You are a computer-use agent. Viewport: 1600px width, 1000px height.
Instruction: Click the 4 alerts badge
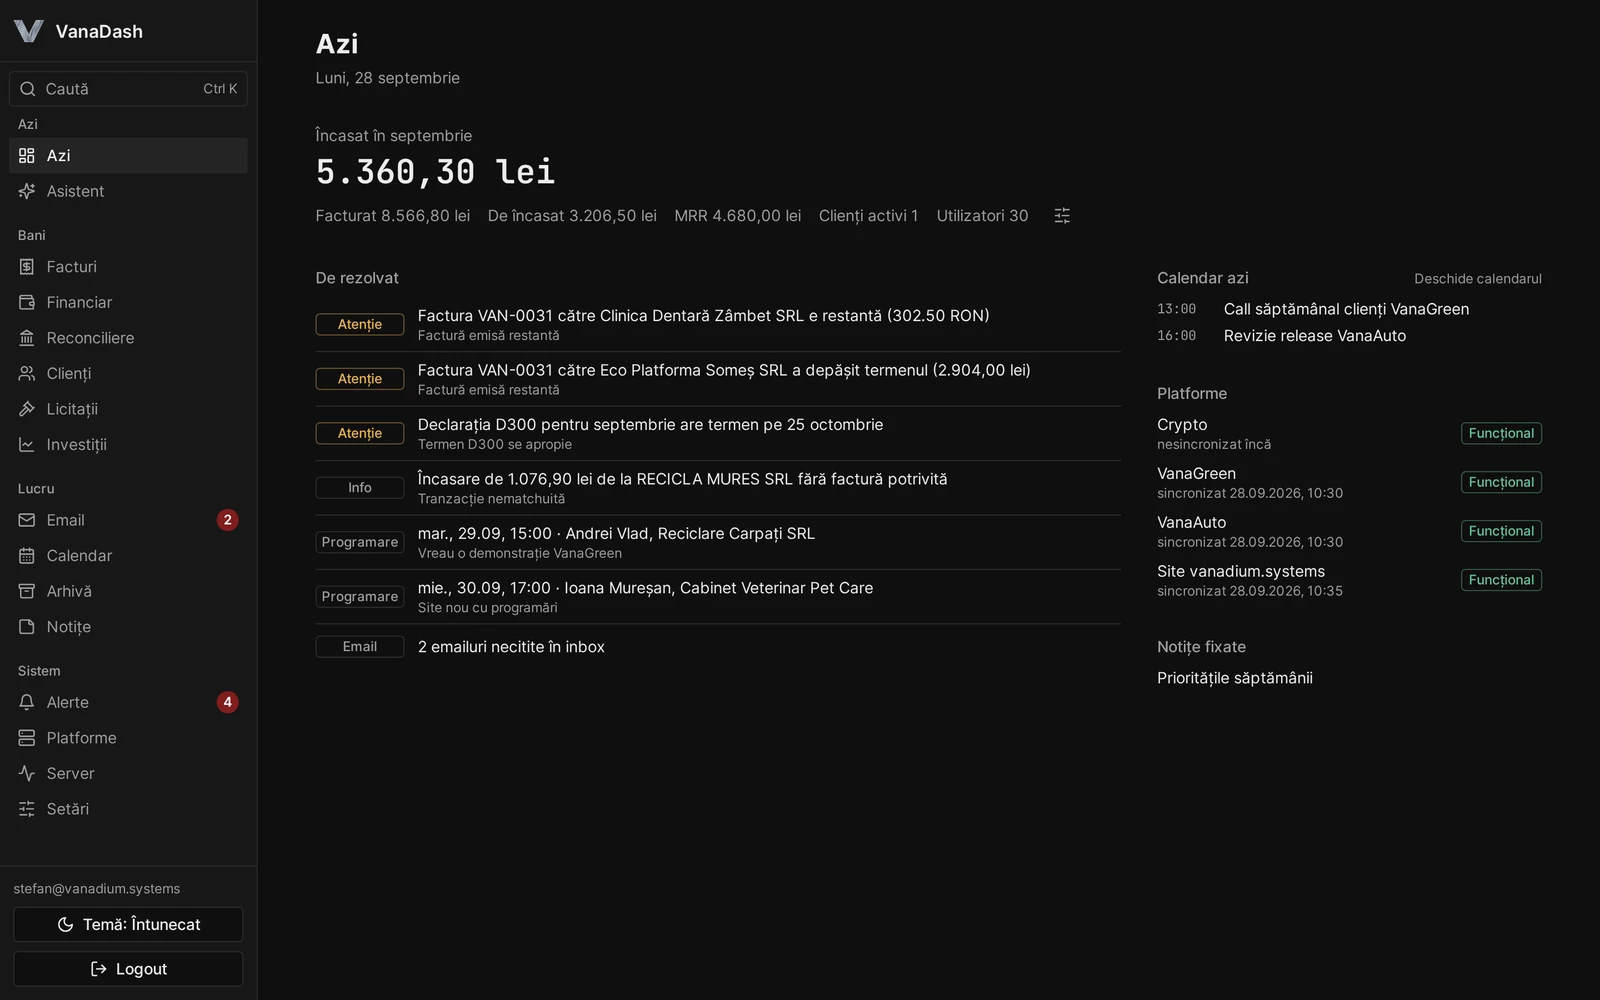228,702
